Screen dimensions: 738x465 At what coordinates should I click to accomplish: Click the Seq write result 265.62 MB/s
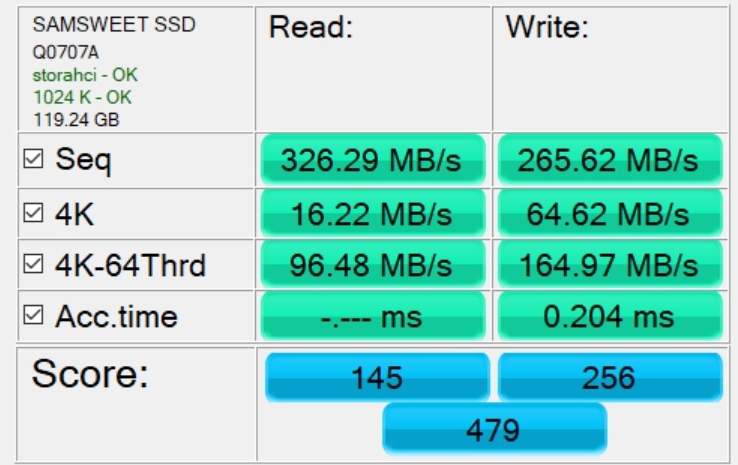tap(610, 160)
